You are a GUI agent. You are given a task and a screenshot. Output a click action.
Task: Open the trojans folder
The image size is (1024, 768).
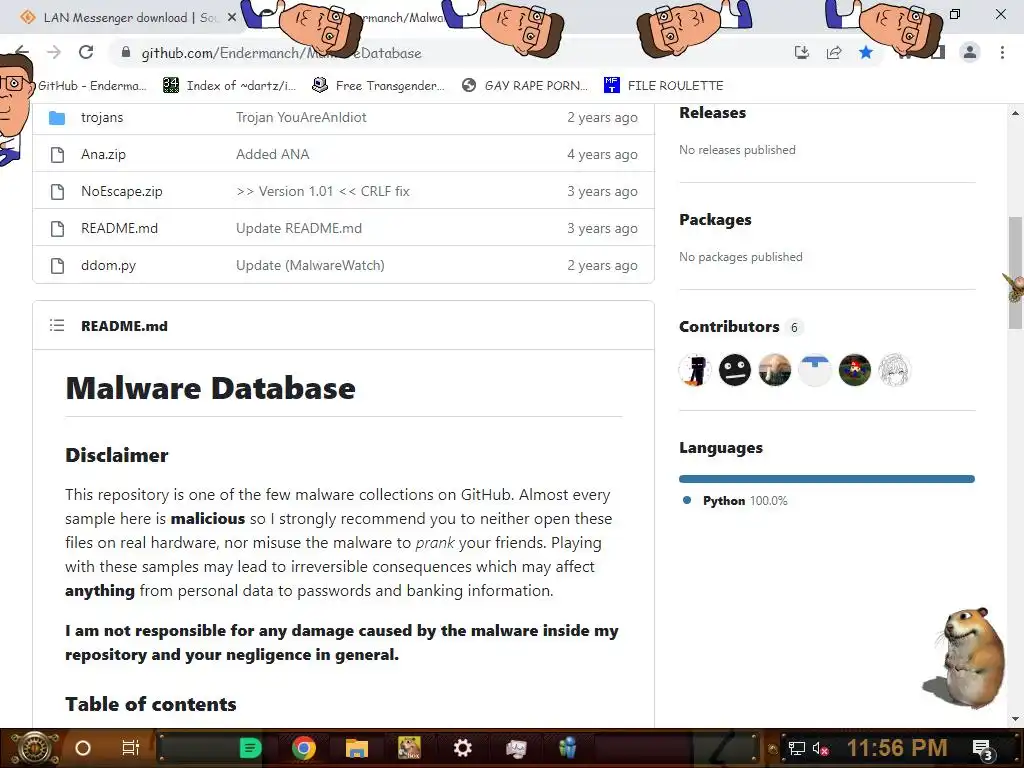[102, 118]
